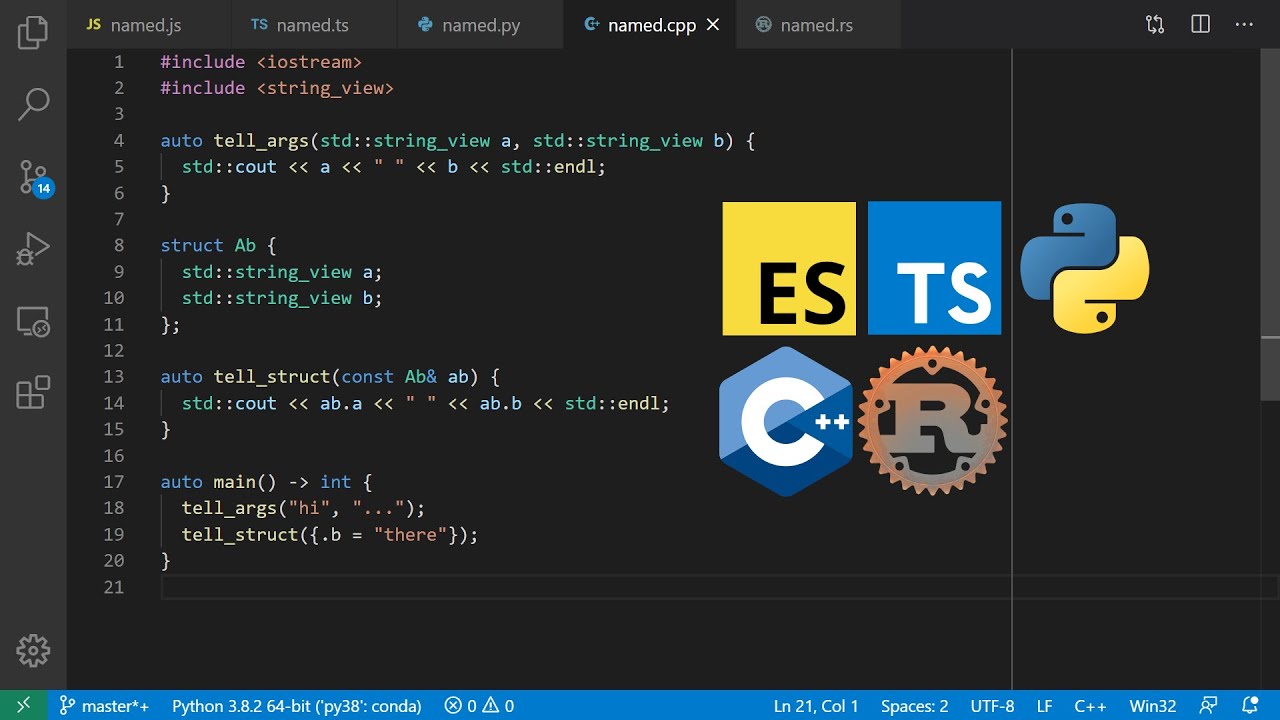Open the Manage gear menu

click(33, 651)
